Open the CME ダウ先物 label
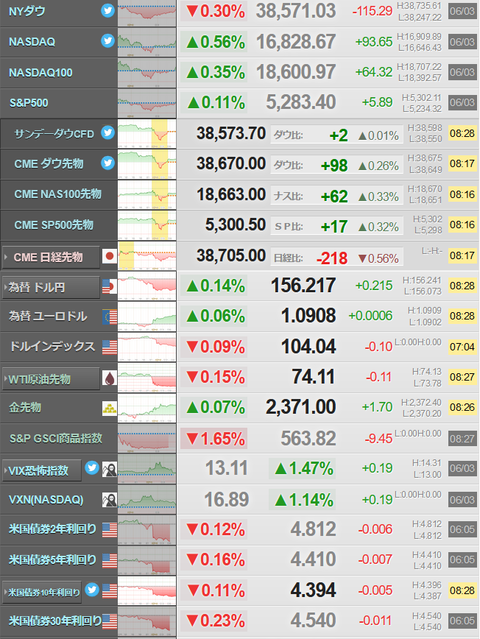This screenshot has width=480, height=639. 49,164
